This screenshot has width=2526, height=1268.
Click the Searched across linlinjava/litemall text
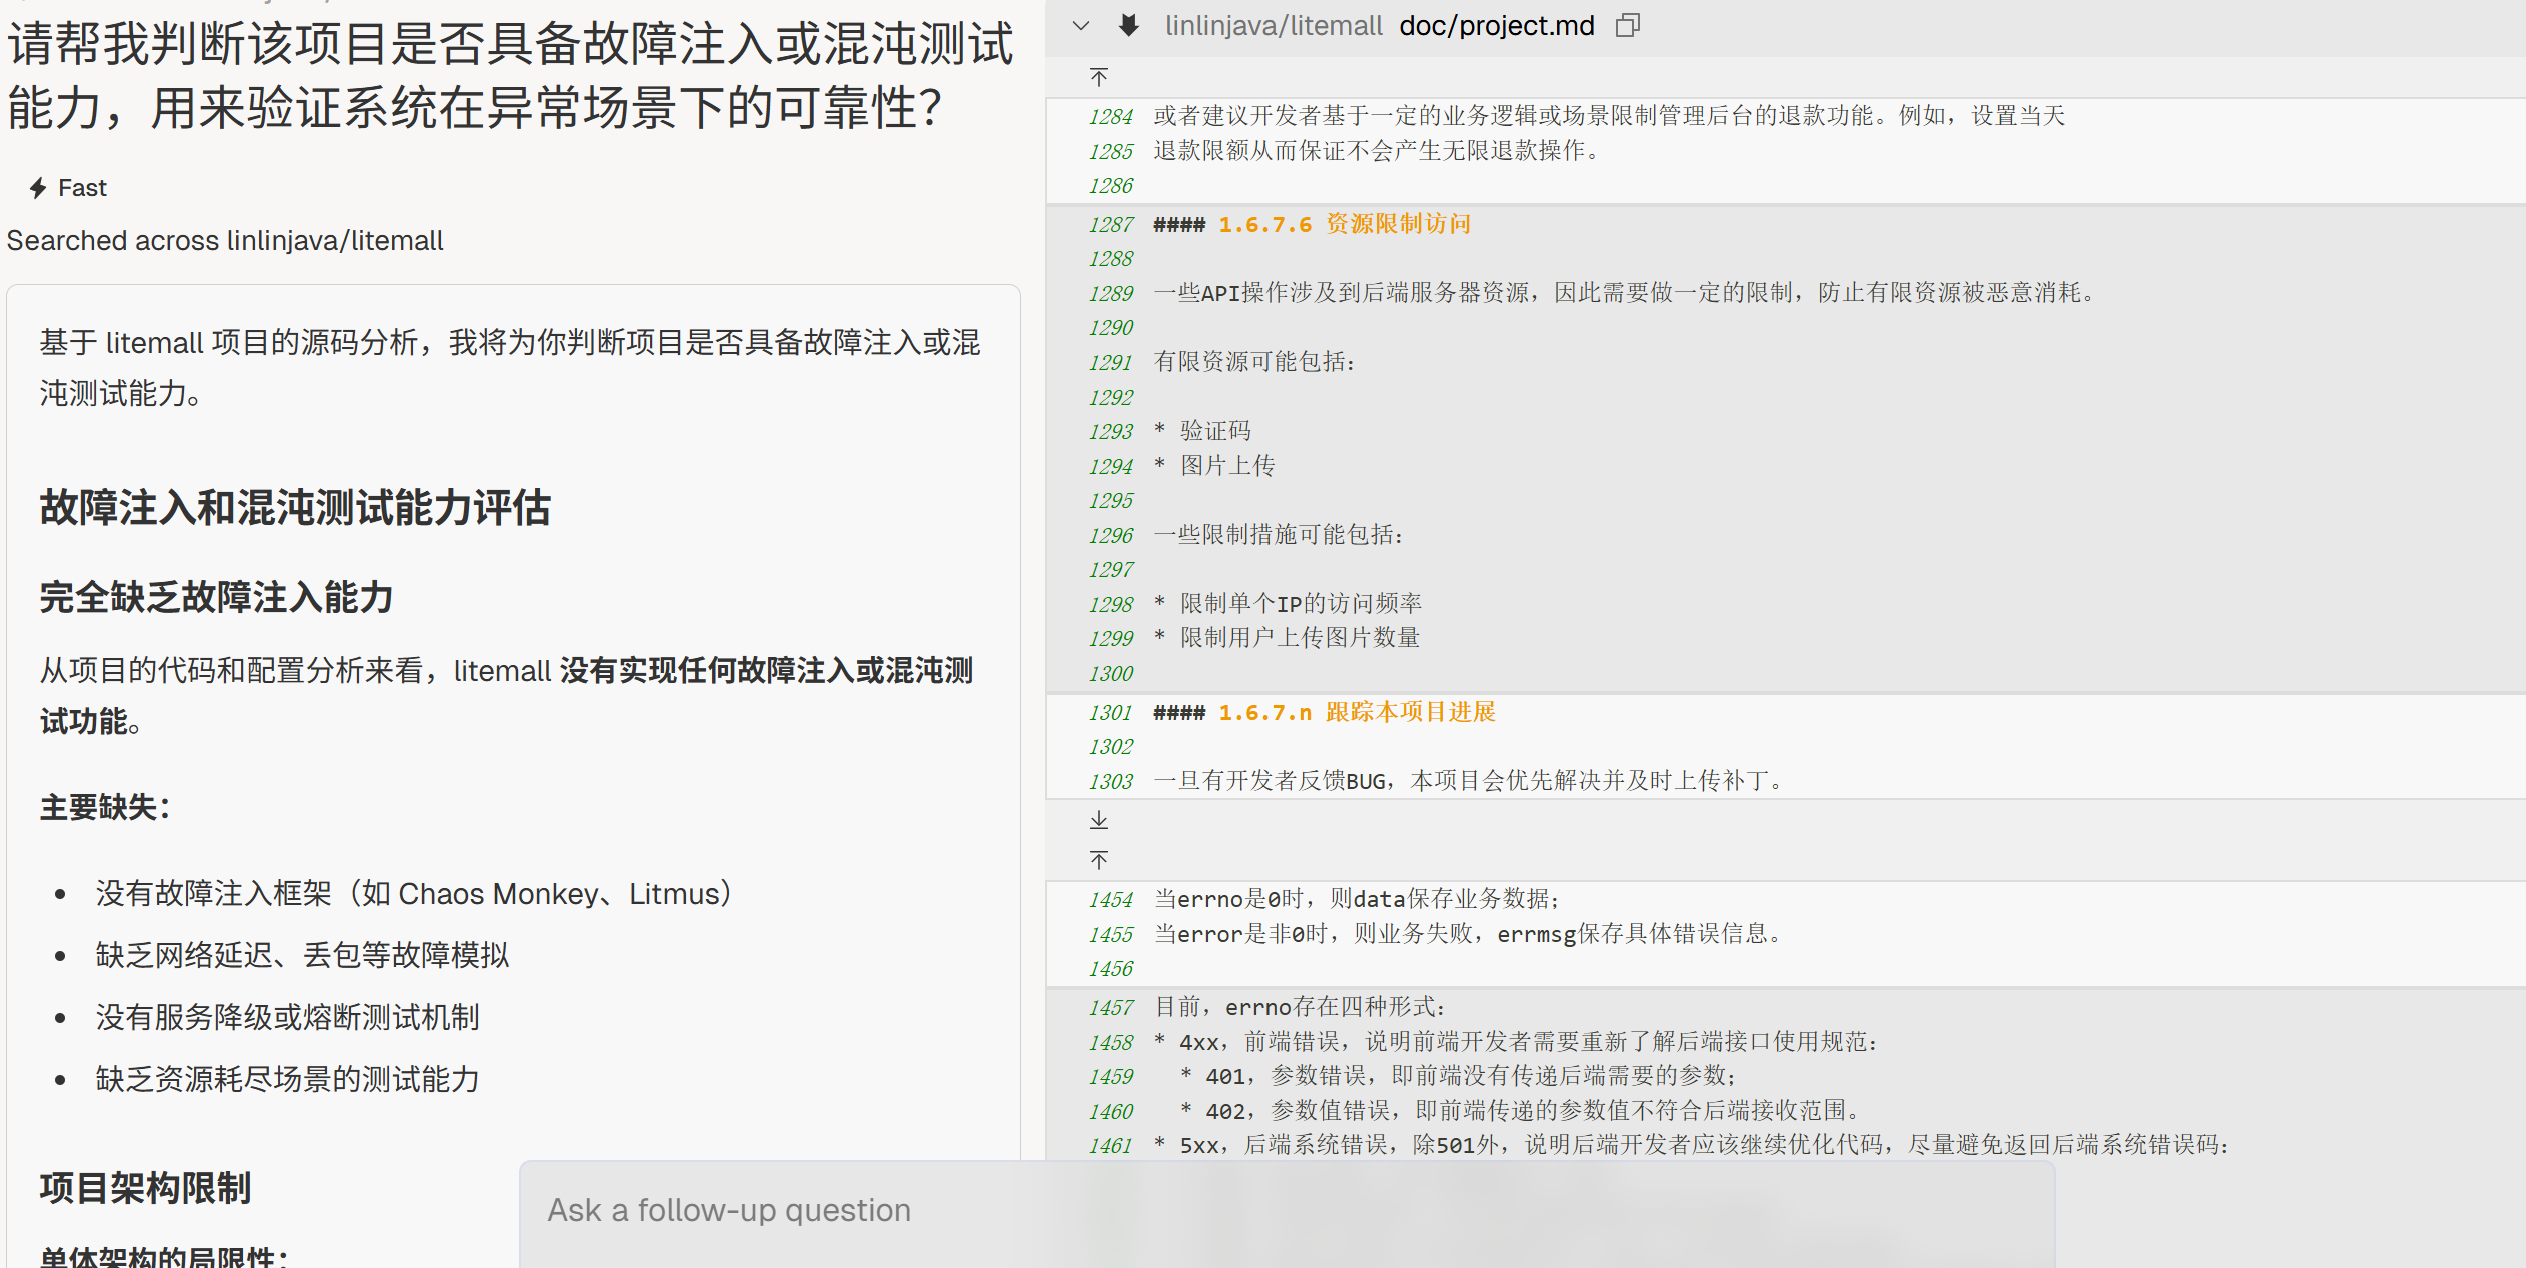pyautogui.click(x=225, y=241)
